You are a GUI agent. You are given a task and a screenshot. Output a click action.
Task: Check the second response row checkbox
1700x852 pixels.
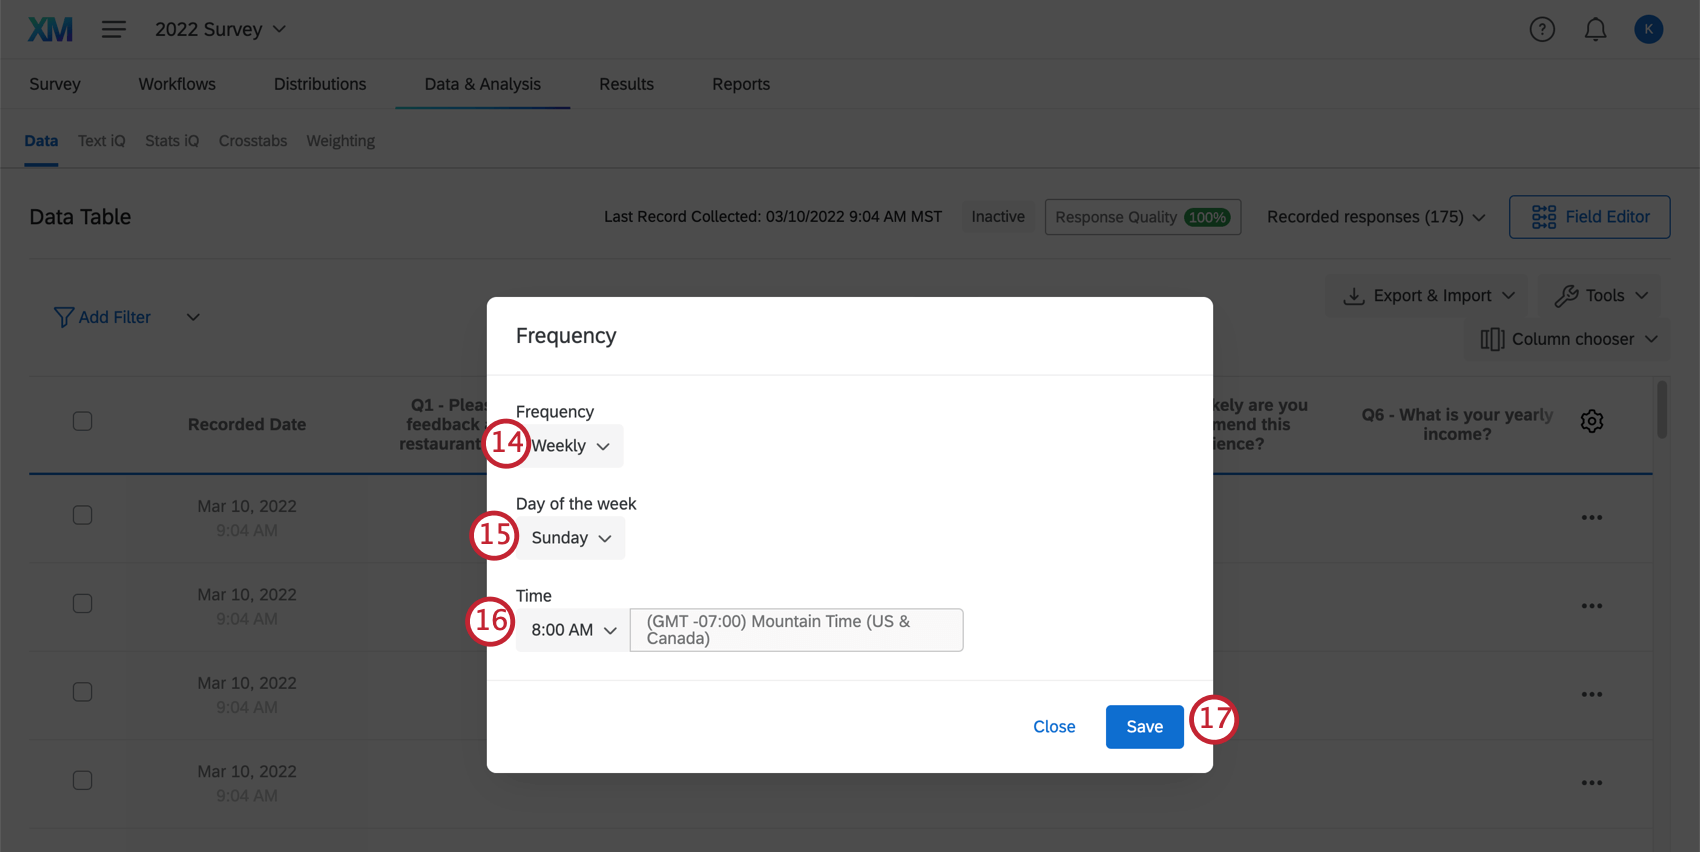point(83,604)
